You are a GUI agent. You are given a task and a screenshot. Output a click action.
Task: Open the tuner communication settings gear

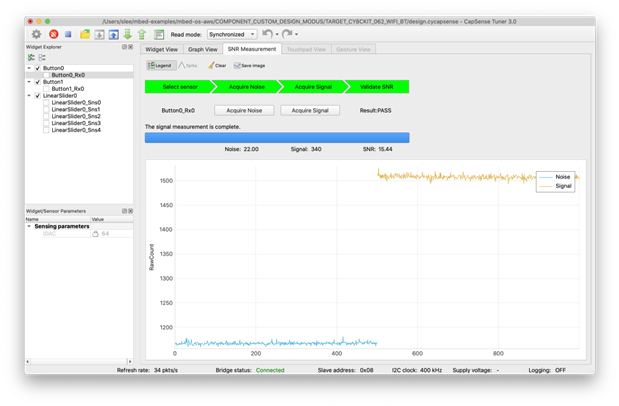pyautogui.click(x=36, y=34)
